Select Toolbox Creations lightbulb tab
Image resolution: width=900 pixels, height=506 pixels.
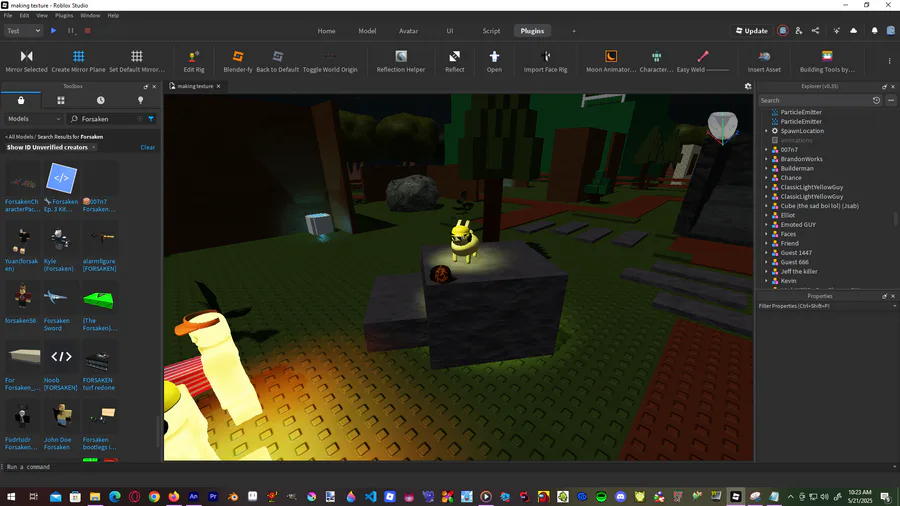click(x=141, y=100)
